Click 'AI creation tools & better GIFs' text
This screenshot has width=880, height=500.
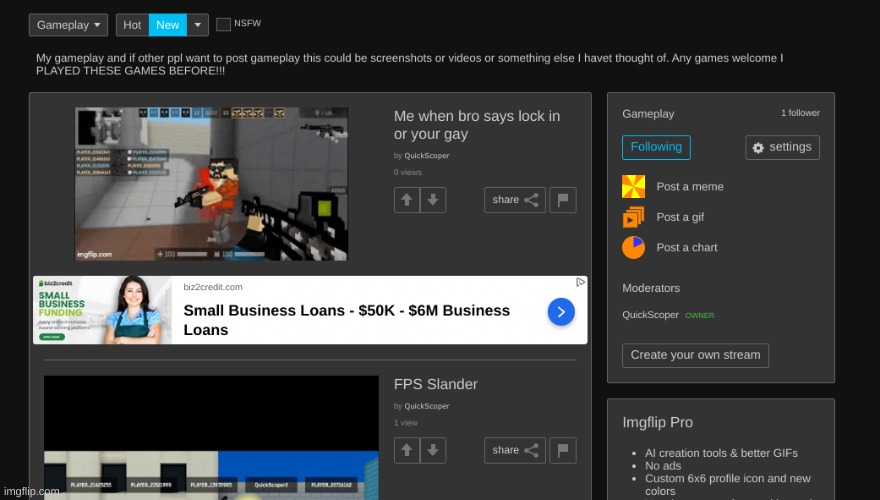[x=721, y=453]
